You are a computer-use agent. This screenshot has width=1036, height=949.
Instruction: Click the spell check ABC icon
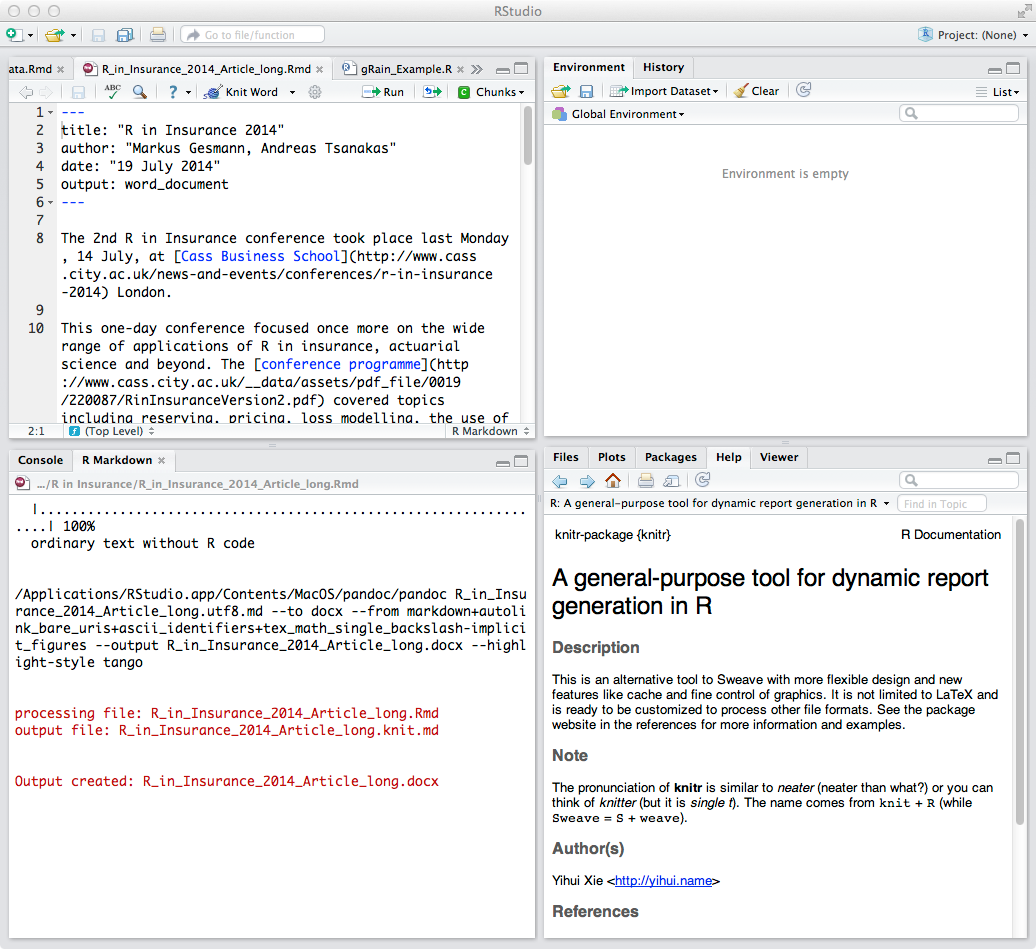112,92
